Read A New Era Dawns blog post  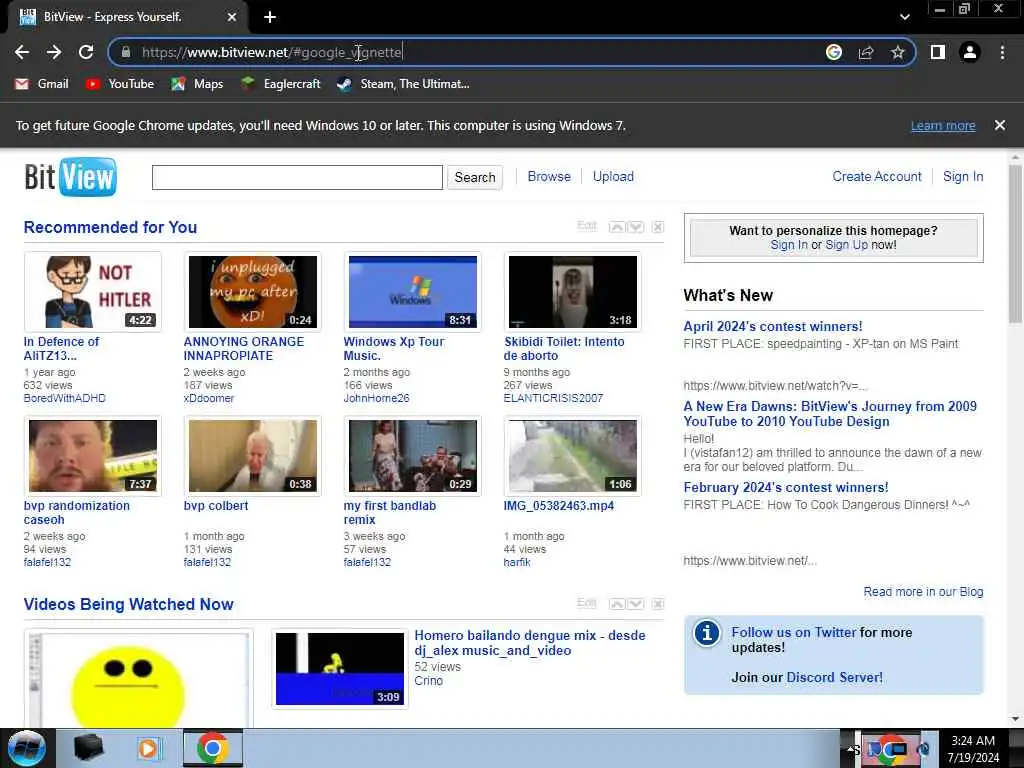pyautogui.click(x=830, y=414)
